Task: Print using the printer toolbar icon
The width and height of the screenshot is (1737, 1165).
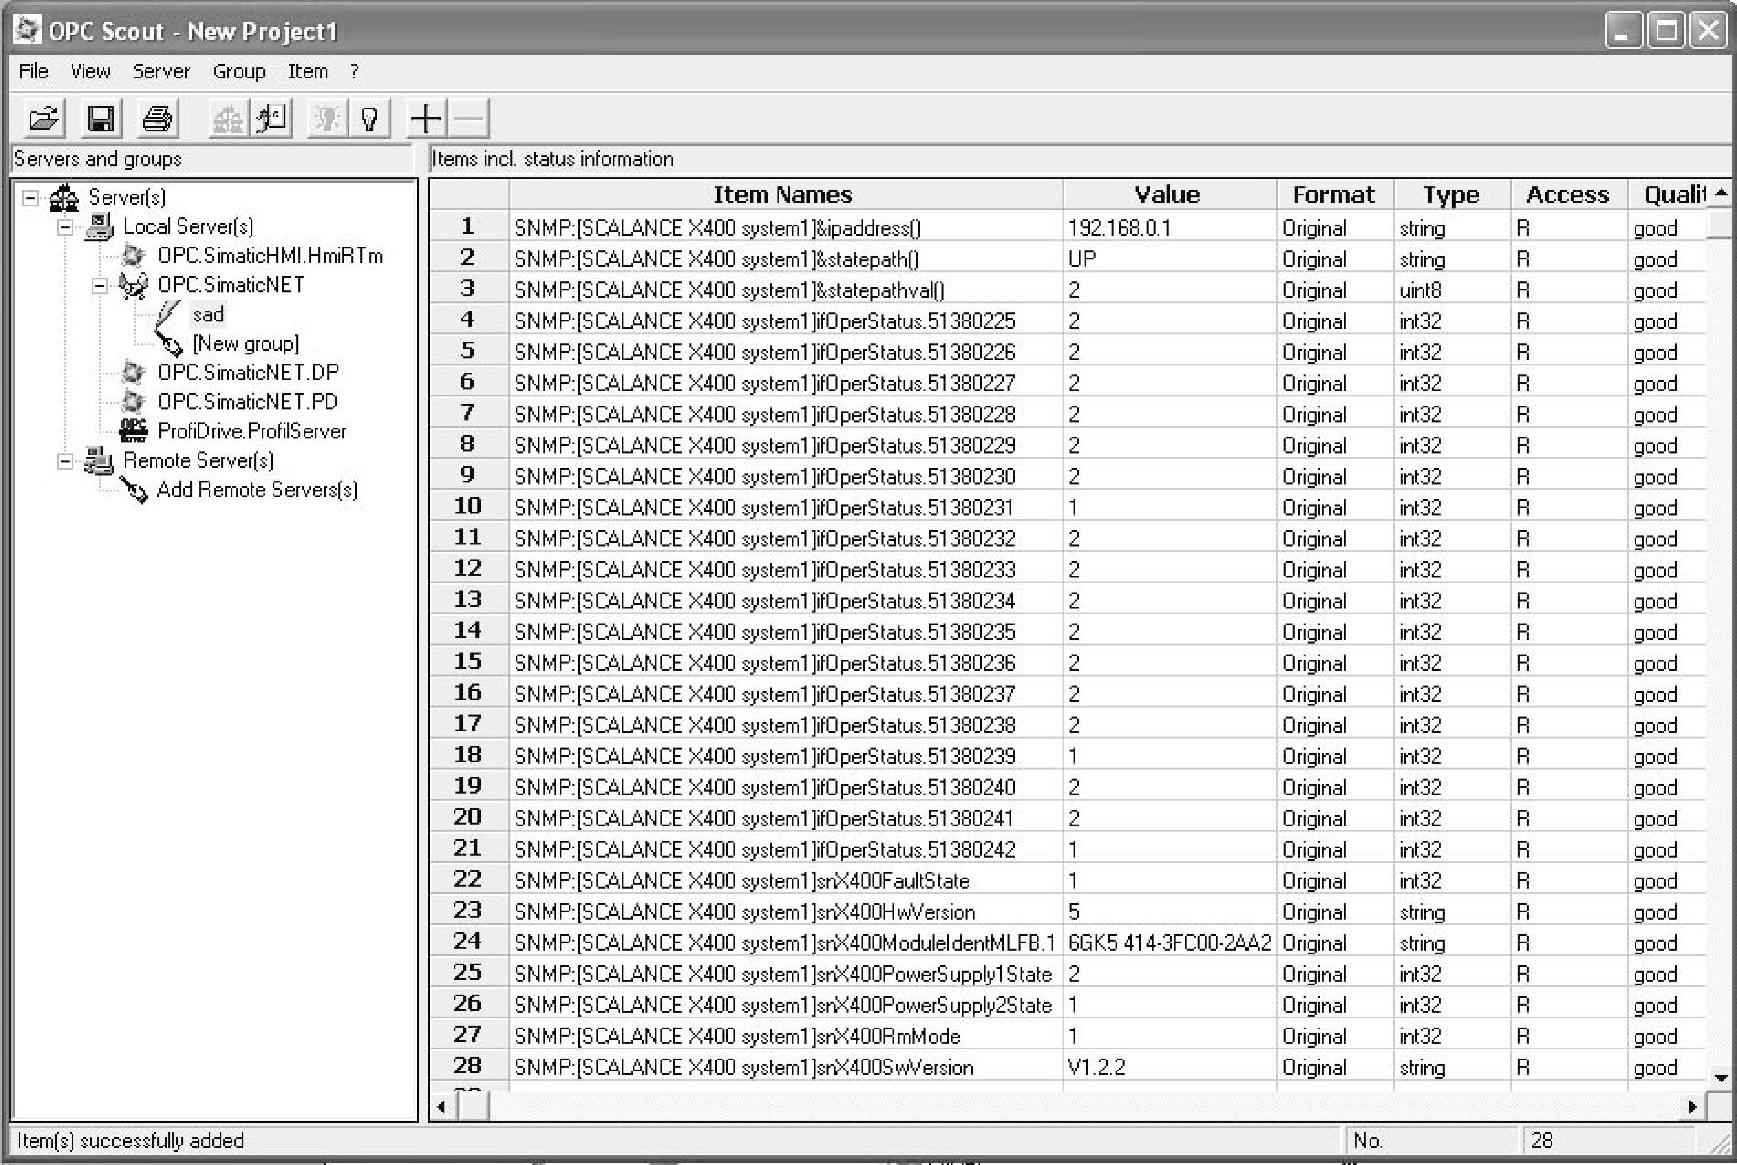Action: (x=157, y=119)
